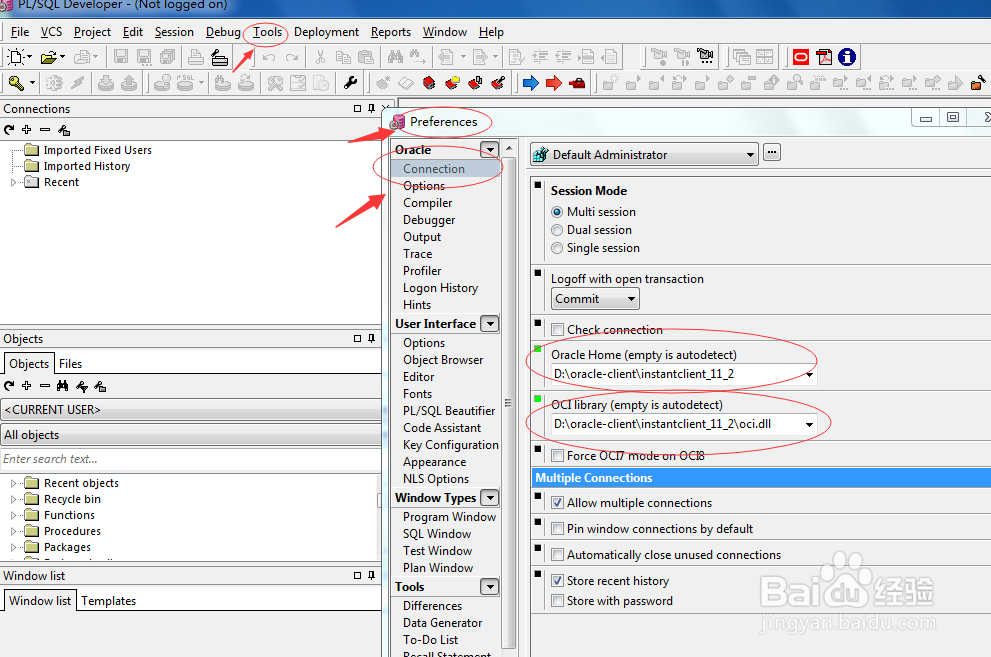Click the blue right arrow toolbar icon
This screenshot has height=657, width=991.
531,83
